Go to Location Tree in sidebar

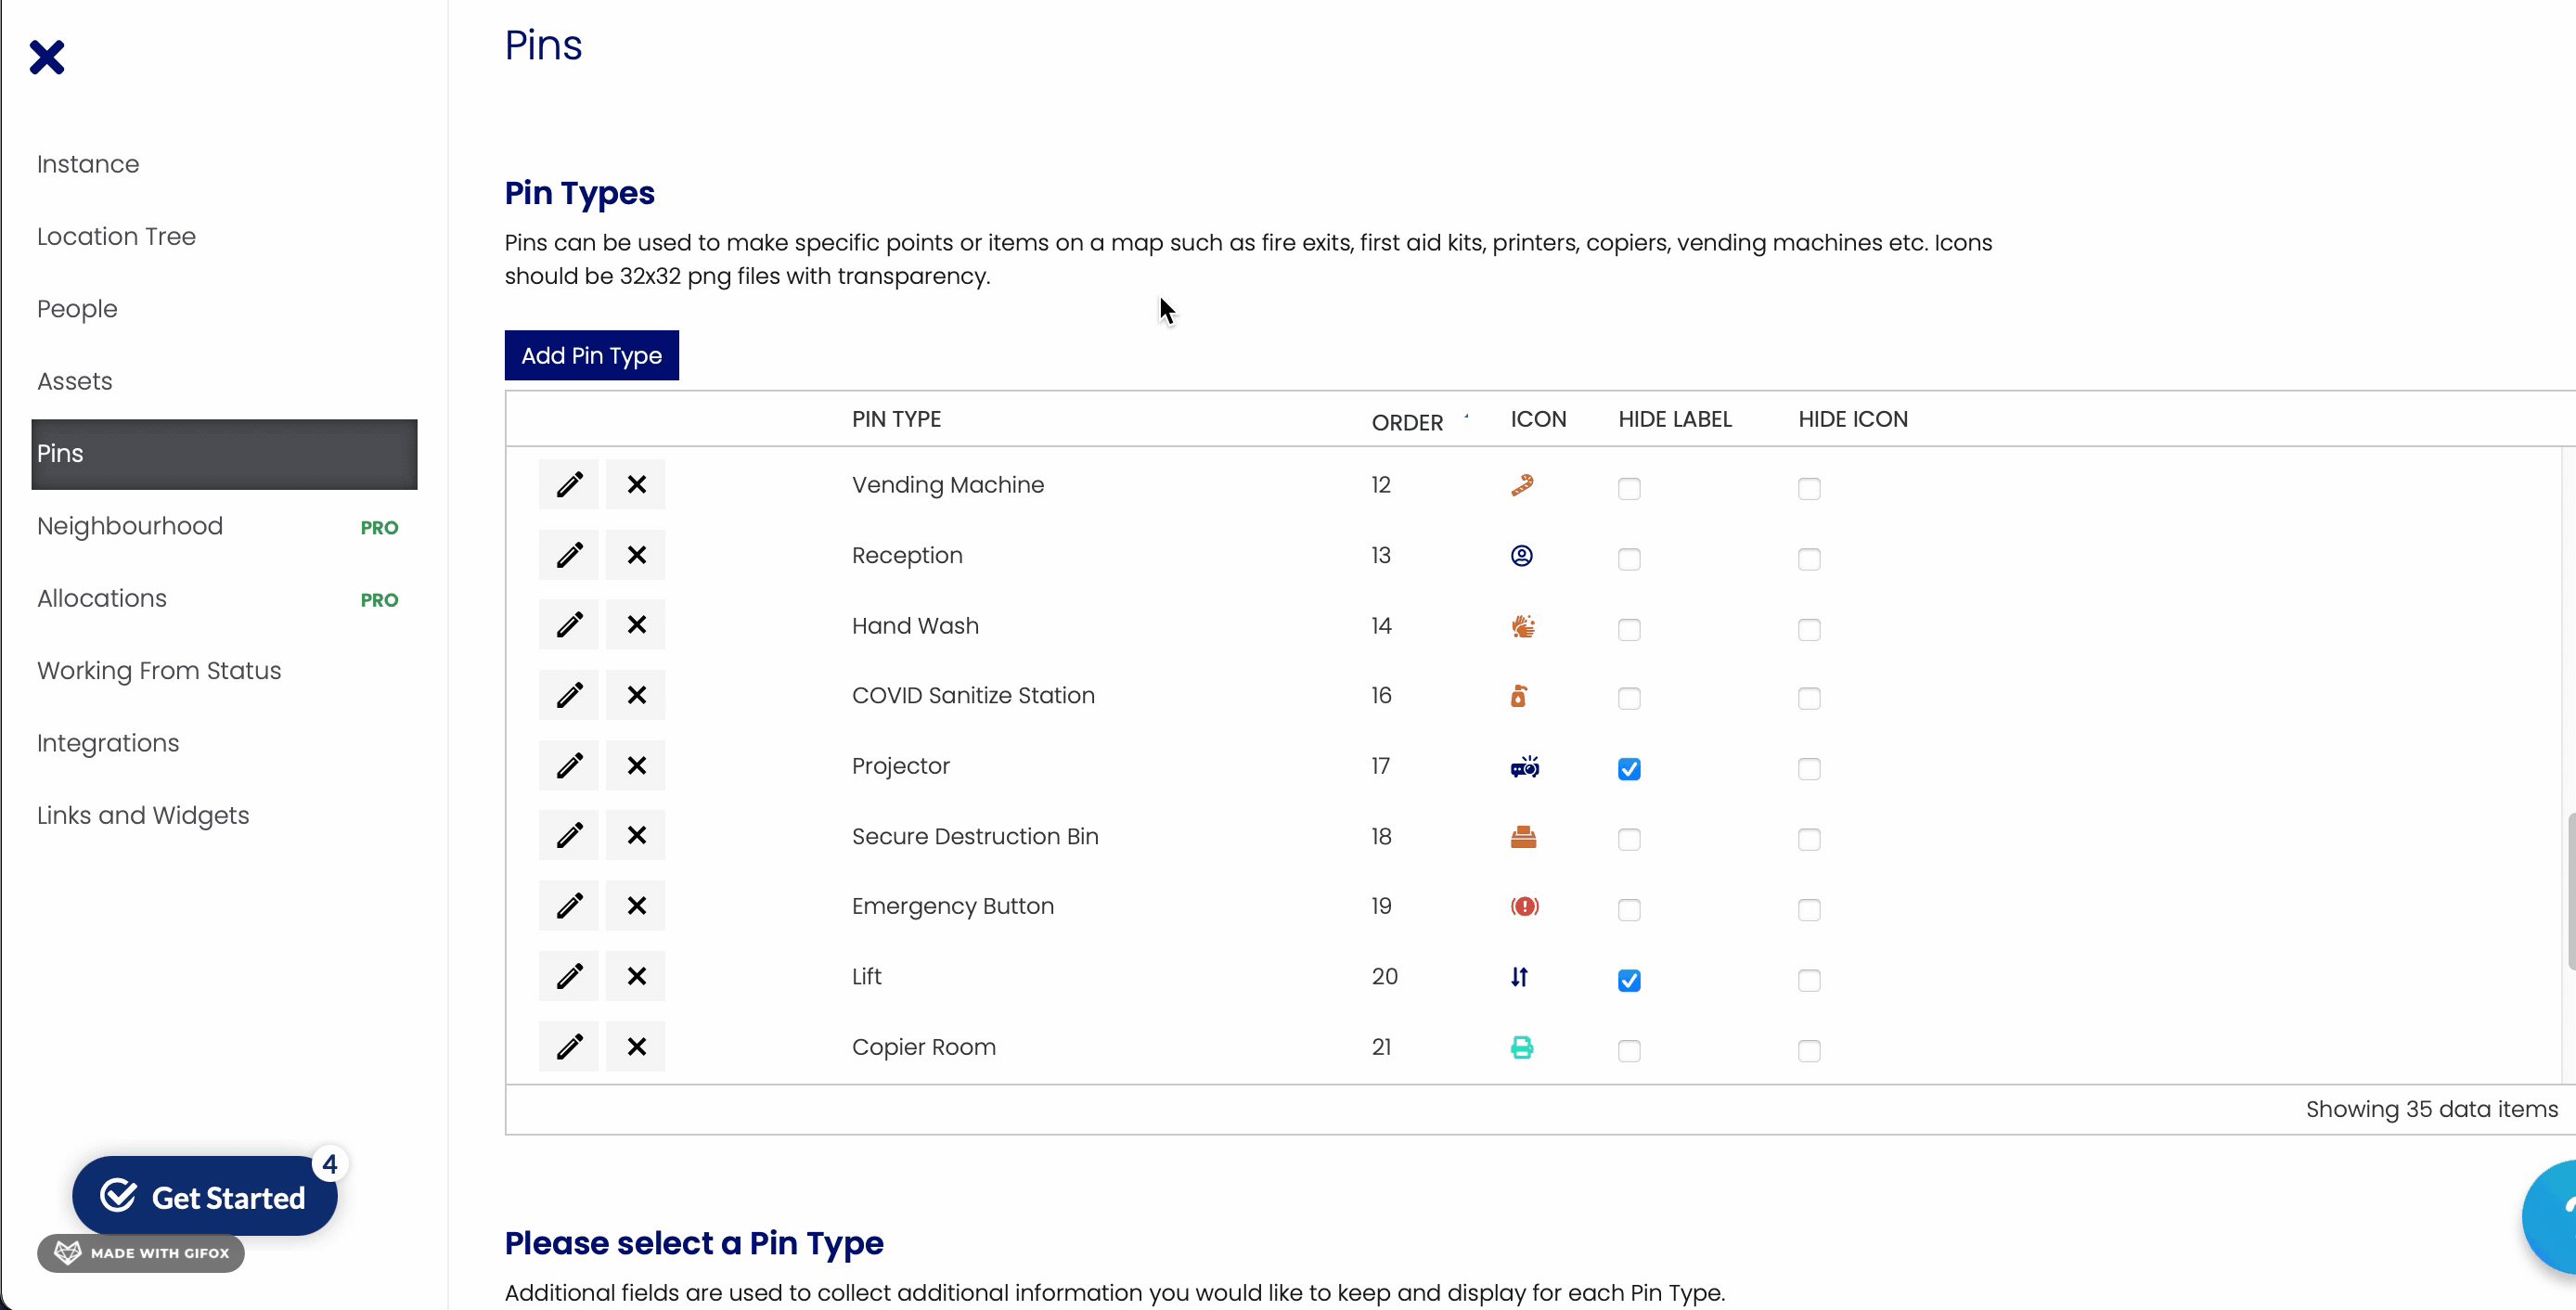click(116, 237)
